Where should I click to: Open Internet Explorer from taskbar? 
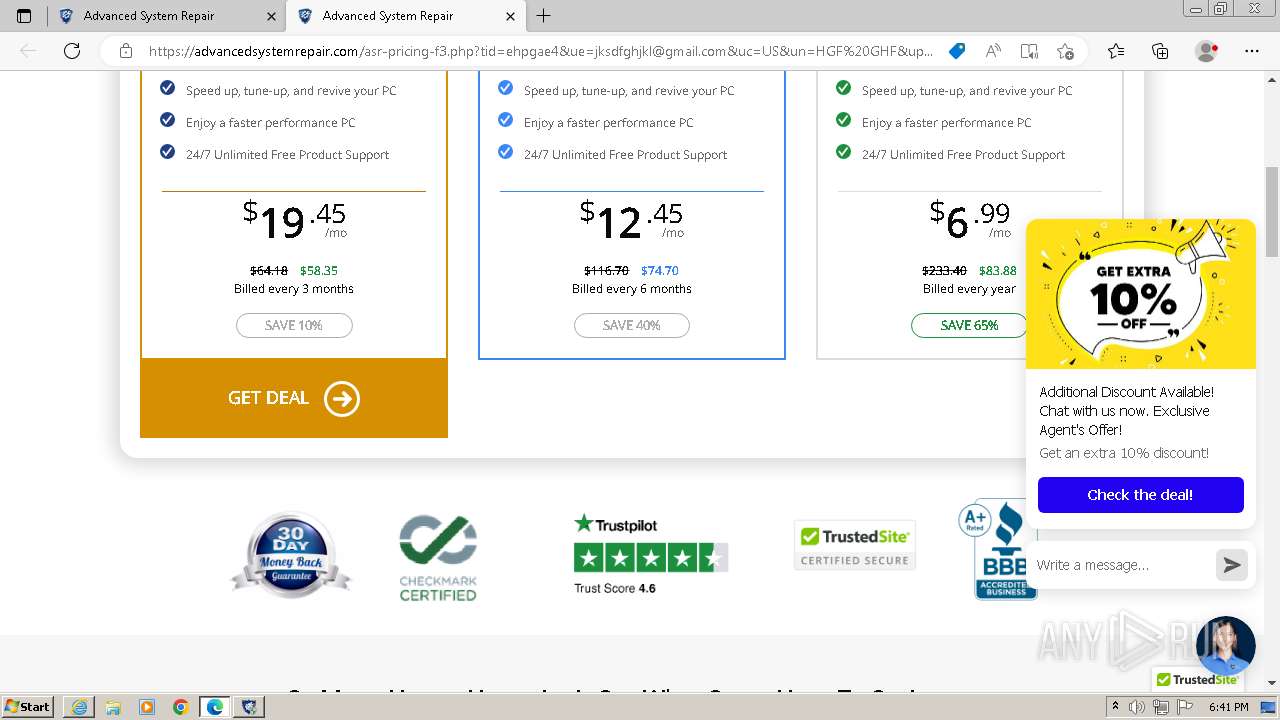pyautogui.click(x=79, y=707)
